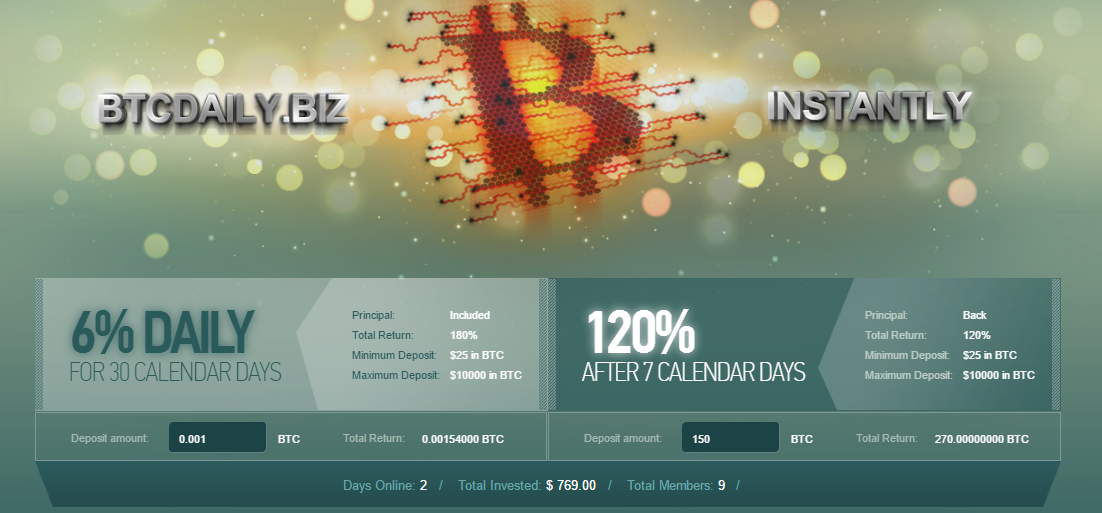Click the Minimum Deposit row of 6% plan
1102x513 pixels.
click(x=427, y=355)
